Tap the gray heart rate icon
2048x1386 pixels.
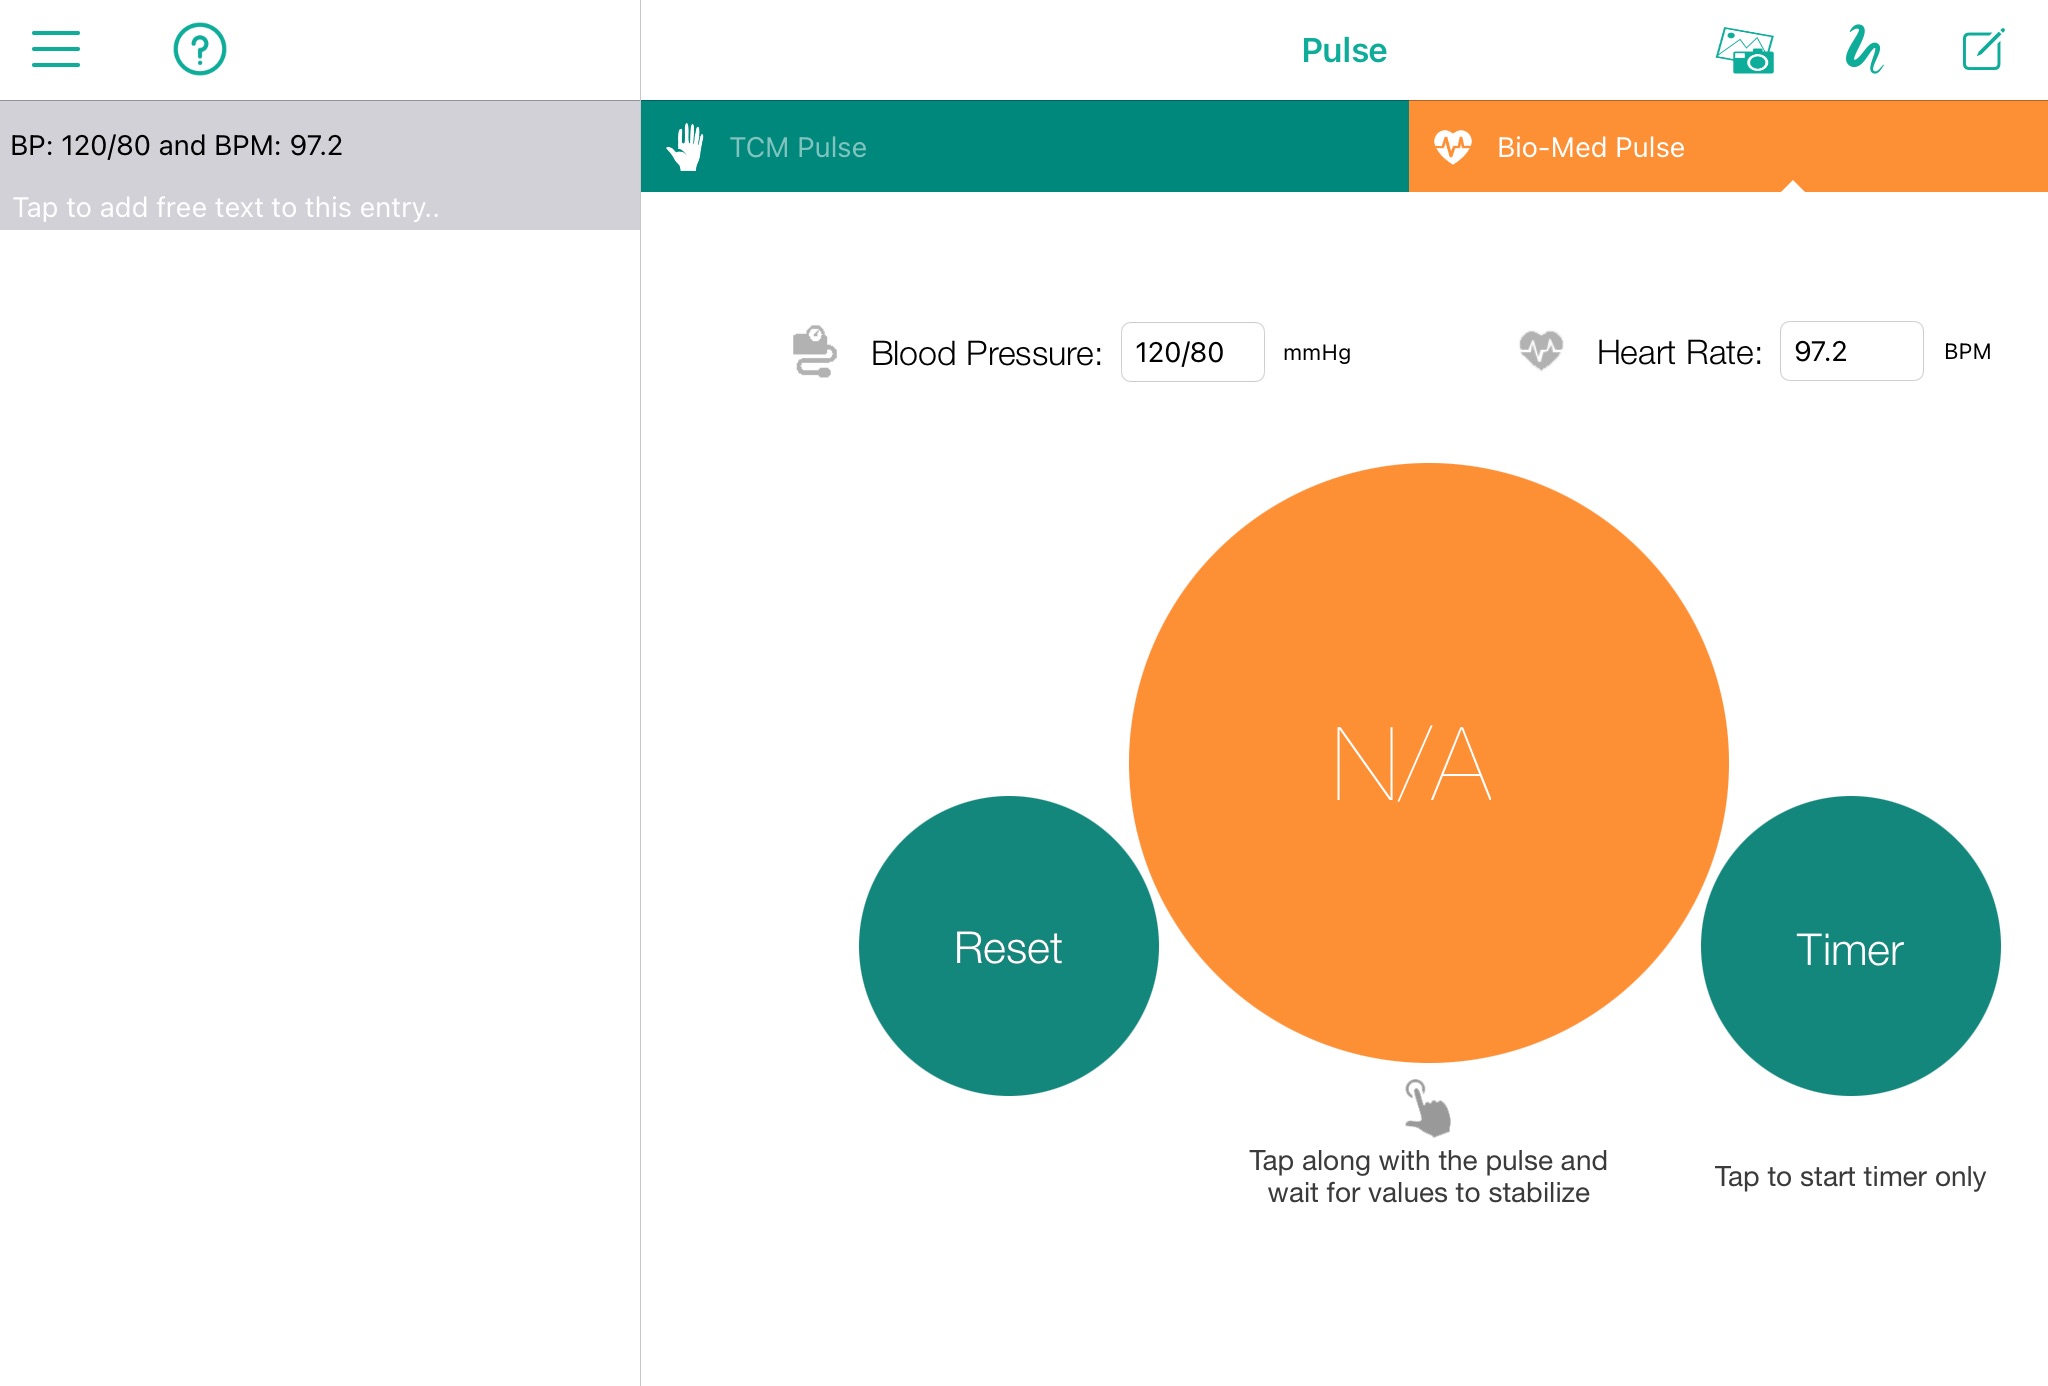[1540, 351]
